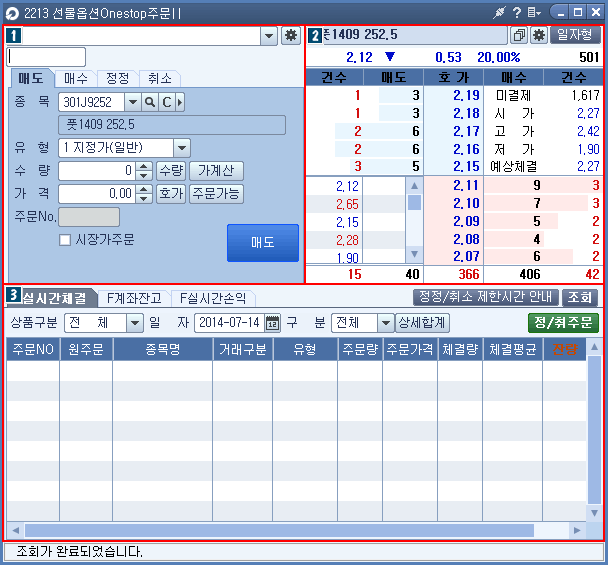Switch to 취소 tab
The width and height of the screenshot is (608, 565).
[x=159, y=79]
